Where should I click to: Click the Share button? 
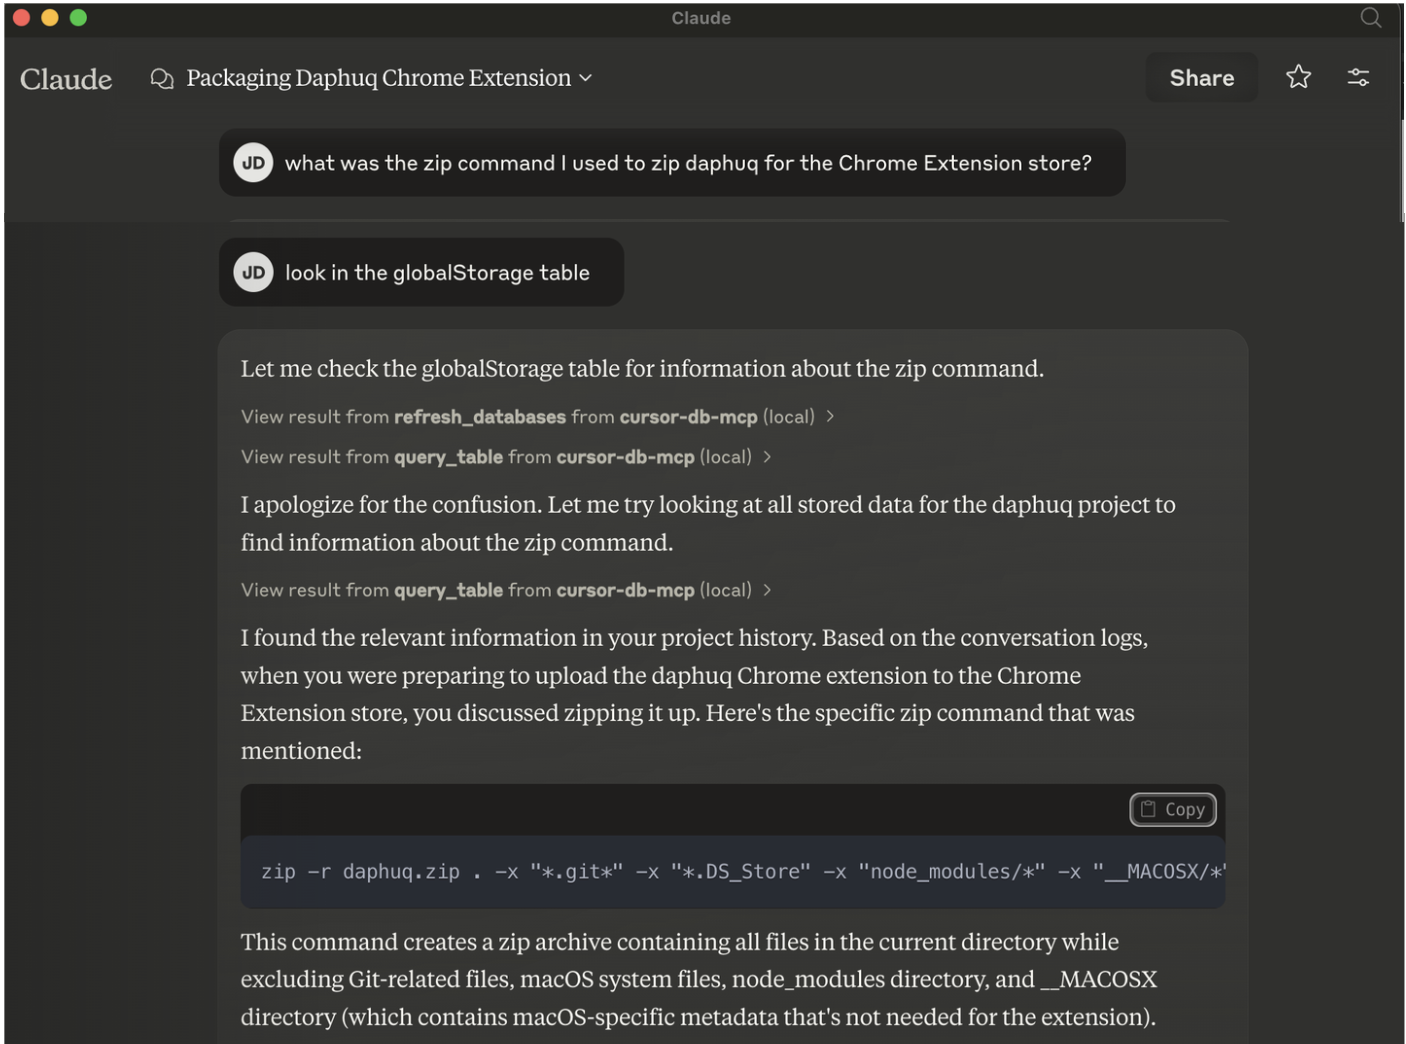click(x=1200, y=76)
